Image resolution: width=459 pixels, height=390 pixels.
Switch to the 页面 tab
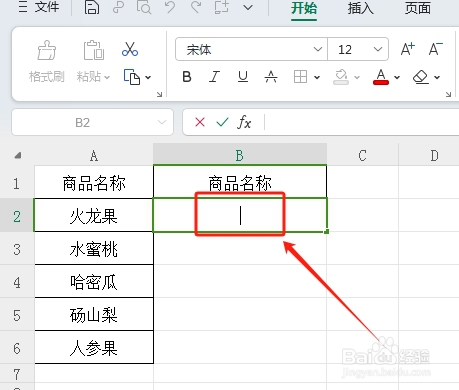click(x=418, y=8)
